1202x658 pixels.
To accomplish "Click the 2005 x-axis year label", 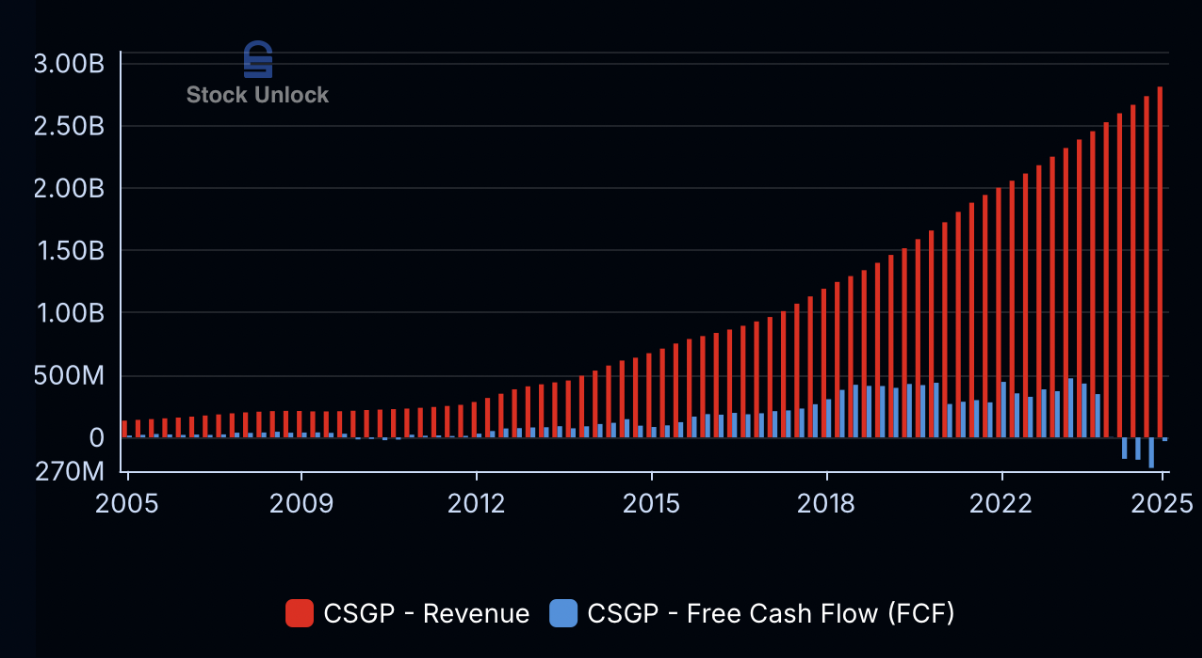I will pos(127,503).
